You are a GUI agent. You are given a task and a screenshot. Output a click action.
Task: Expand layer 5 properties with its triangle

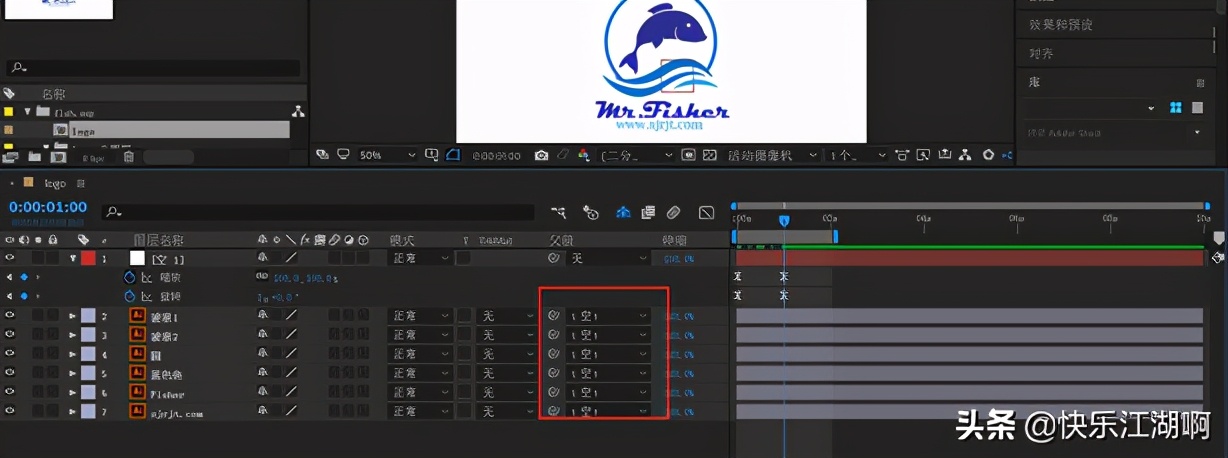[72, 373]
